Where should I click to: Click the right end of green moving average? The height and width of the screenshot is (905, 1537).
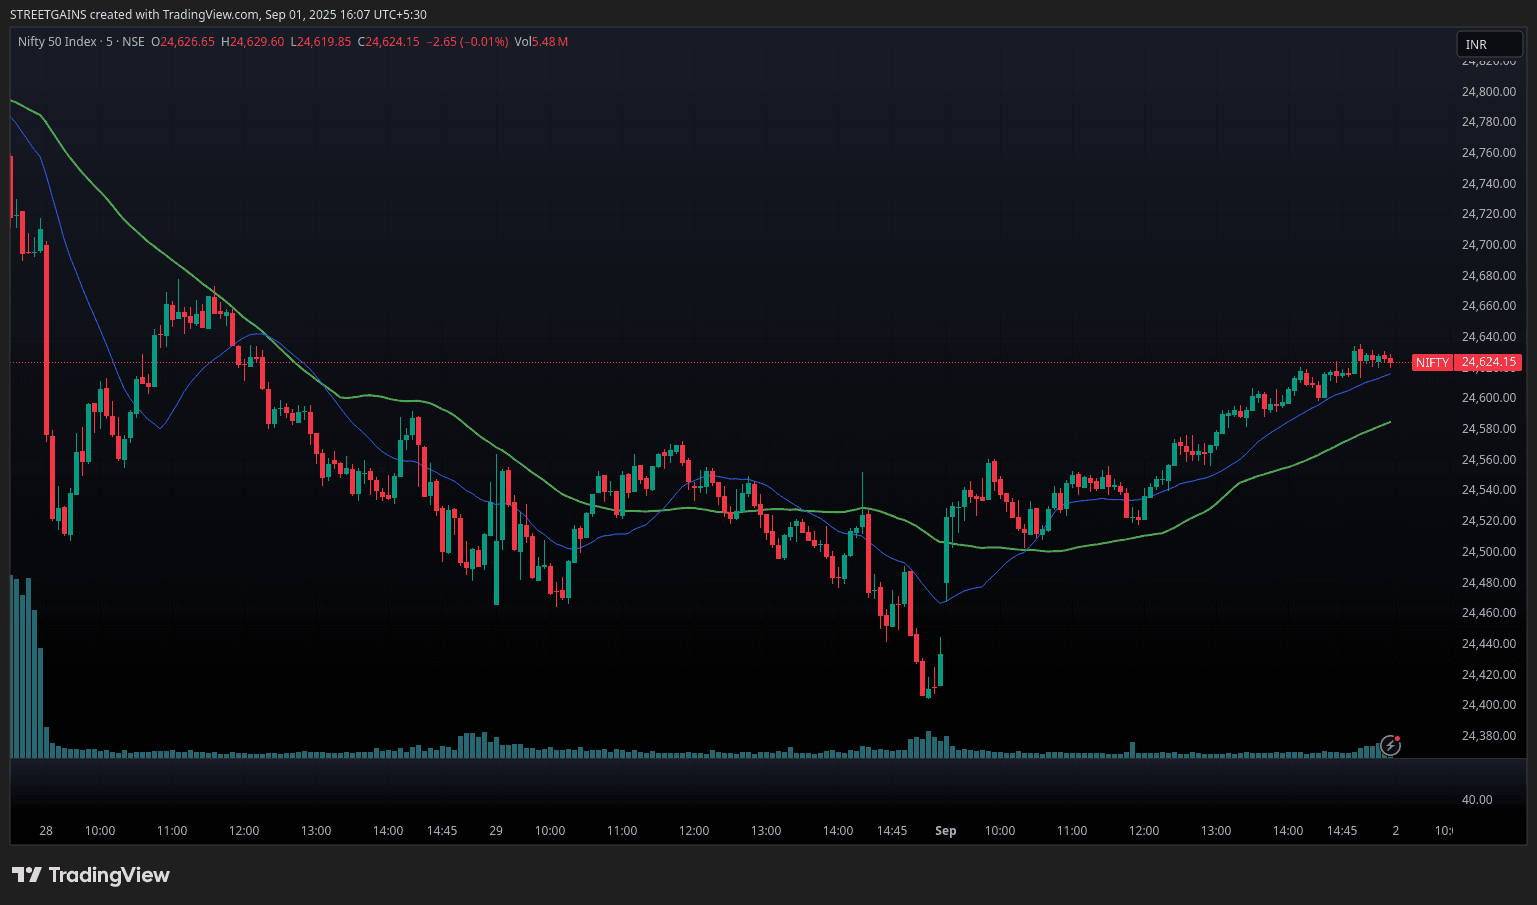pyautogui.click(x=1389, y=423)
